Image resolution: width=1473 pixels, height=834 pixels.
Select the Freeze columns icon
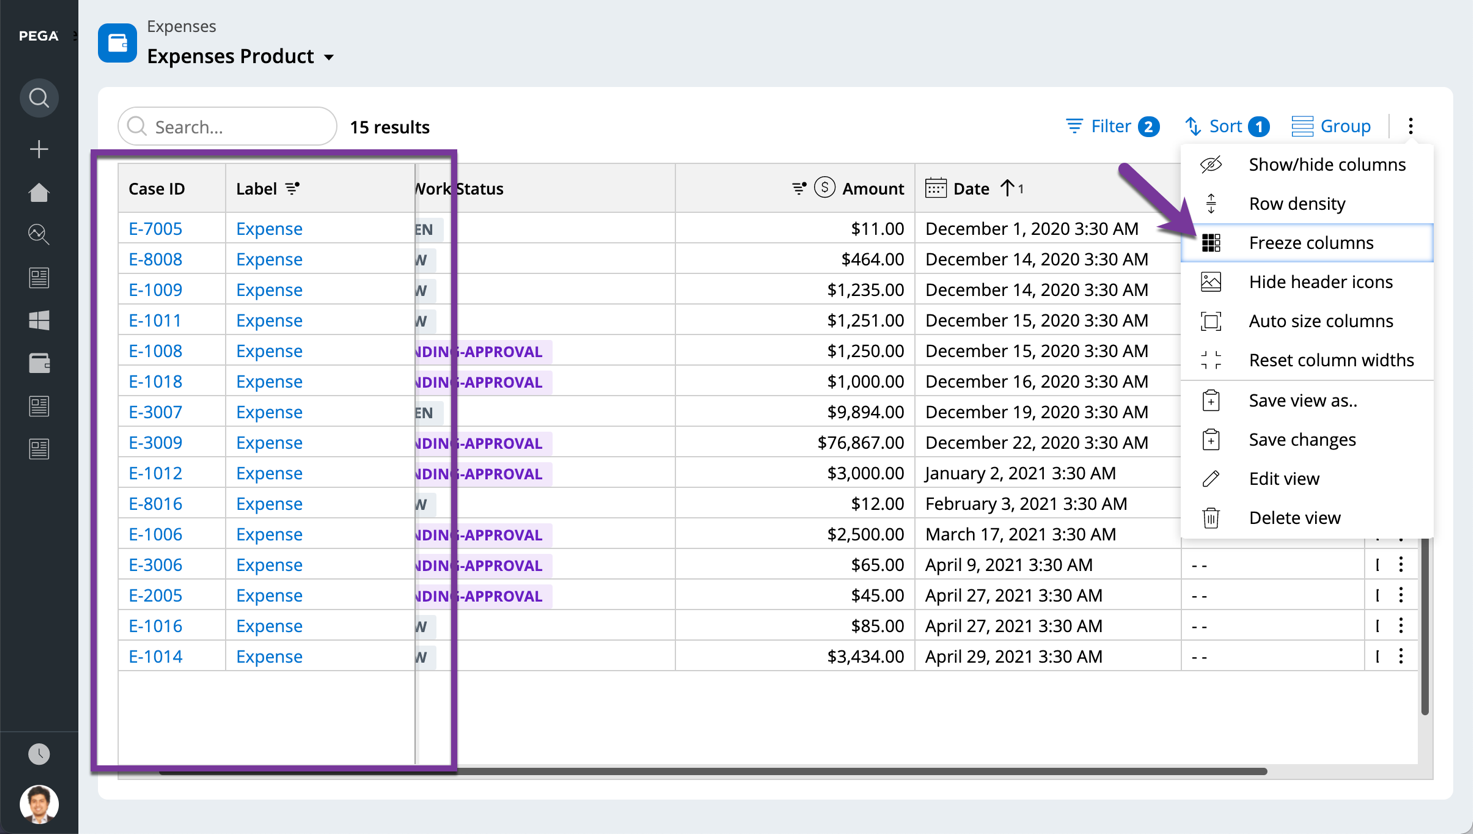tap(1211, 242)
